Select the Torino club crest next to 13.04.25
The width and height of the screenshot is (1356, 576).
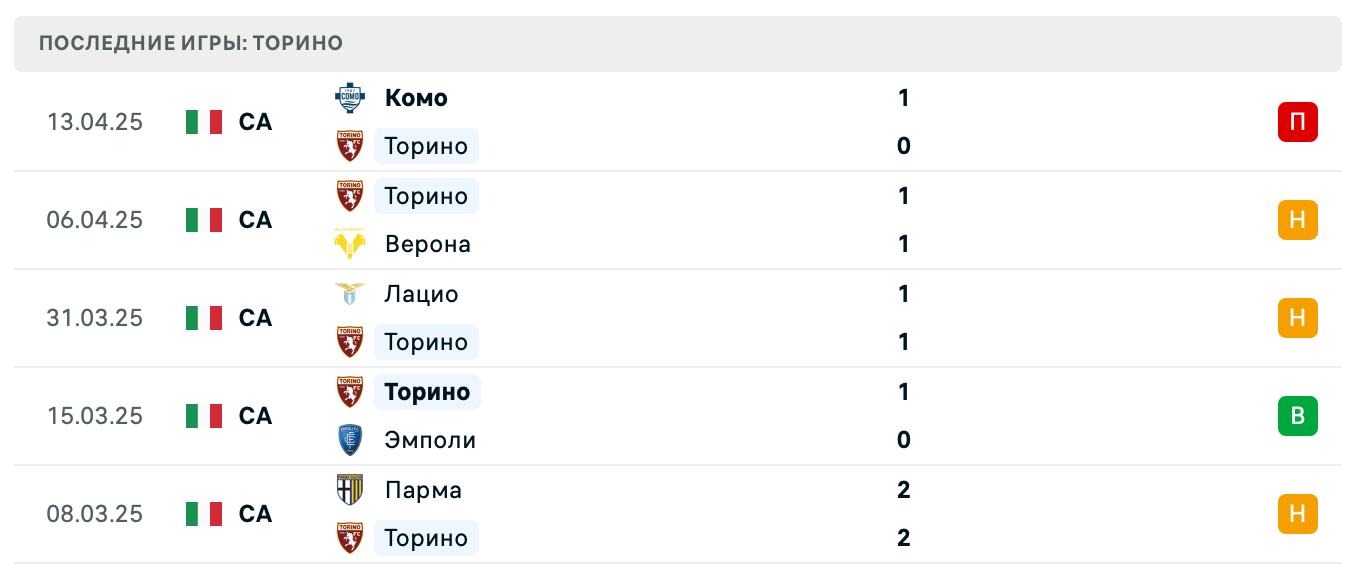[349, 145]
